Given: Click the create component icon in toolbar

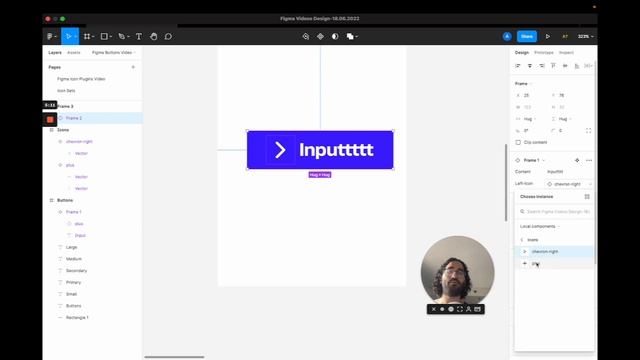Looking at the screenshot, I should [320, 36].
